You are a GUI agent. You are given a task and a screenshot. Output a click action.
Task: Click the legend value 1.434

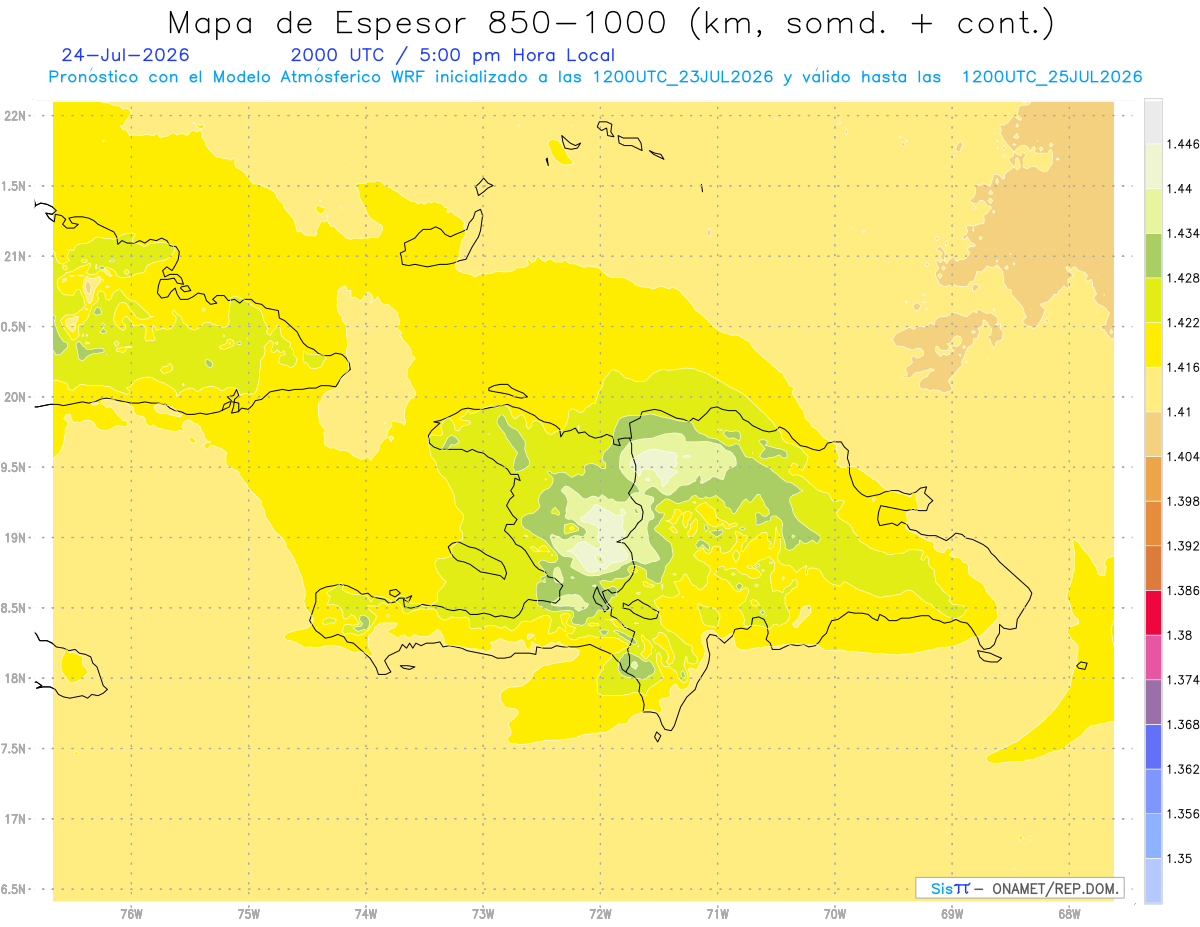pyautogui.click(x=1183, y=233)
